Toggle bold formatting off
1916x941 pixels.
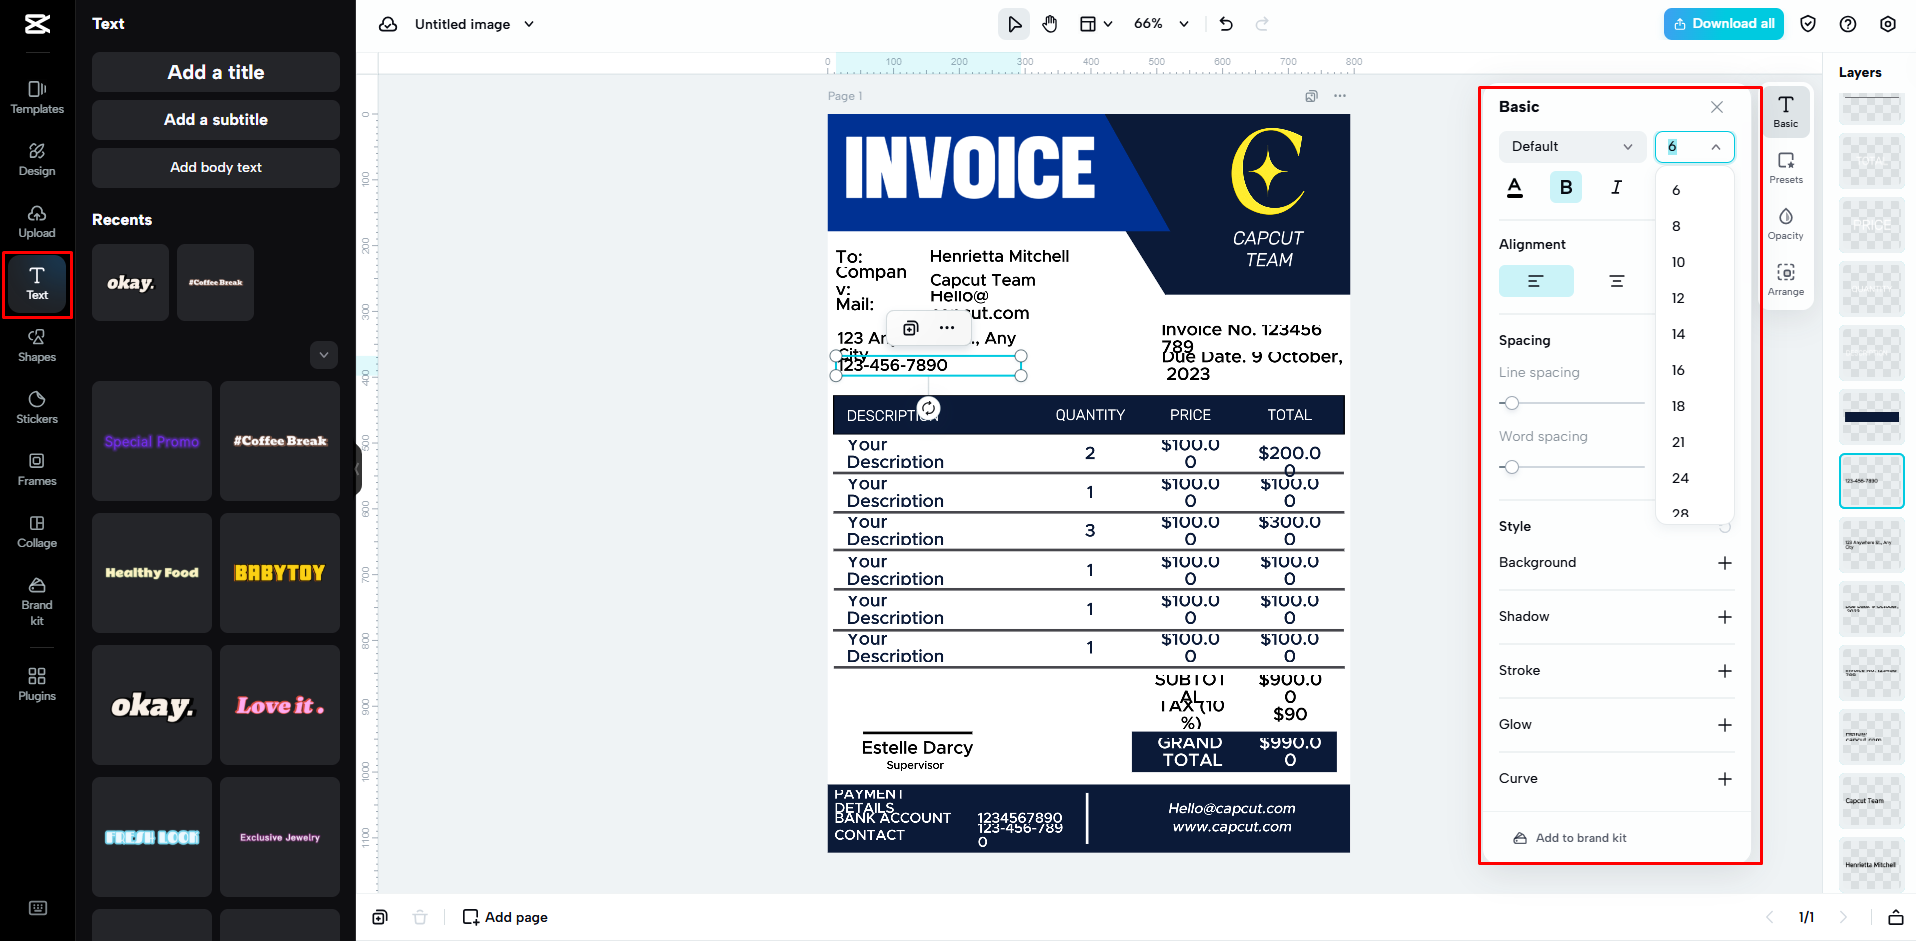[x=1565, y=187]
